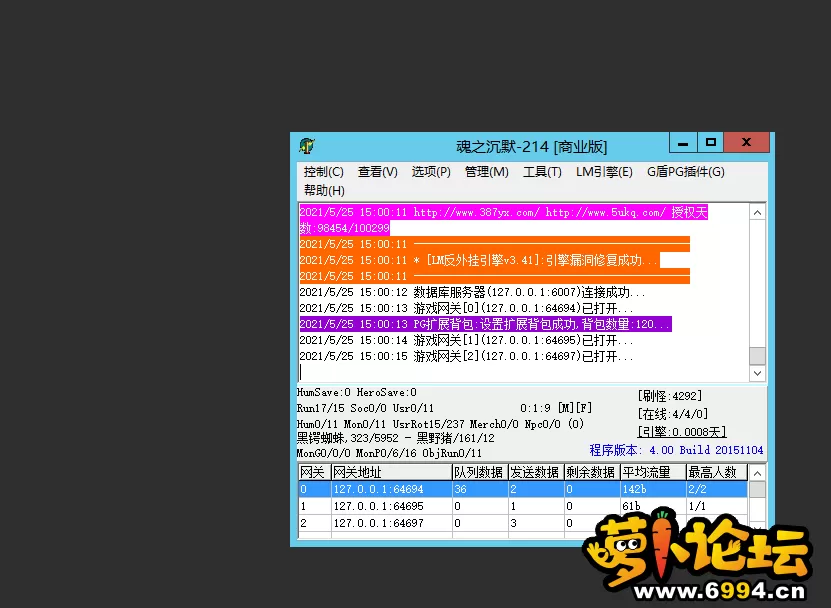Click the 61b average traffic cell
The image size is (831, 608).
click(x=653, y=506)
